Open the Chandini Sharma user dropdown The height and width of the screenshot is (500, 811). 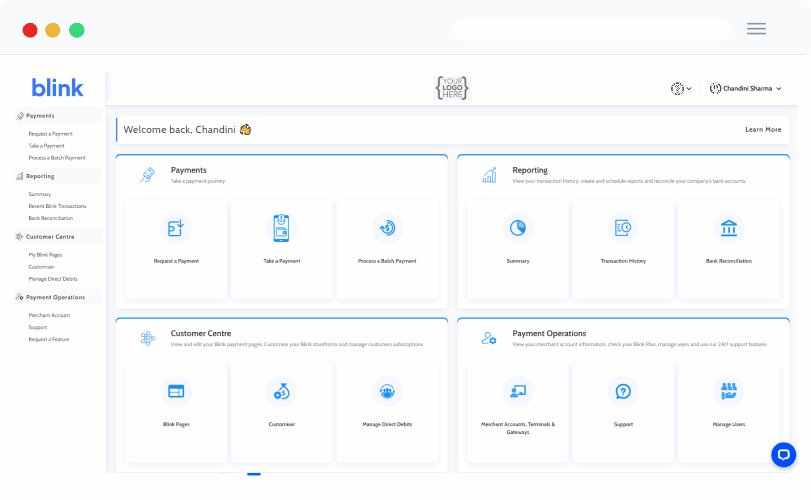(x=745, y=88)
